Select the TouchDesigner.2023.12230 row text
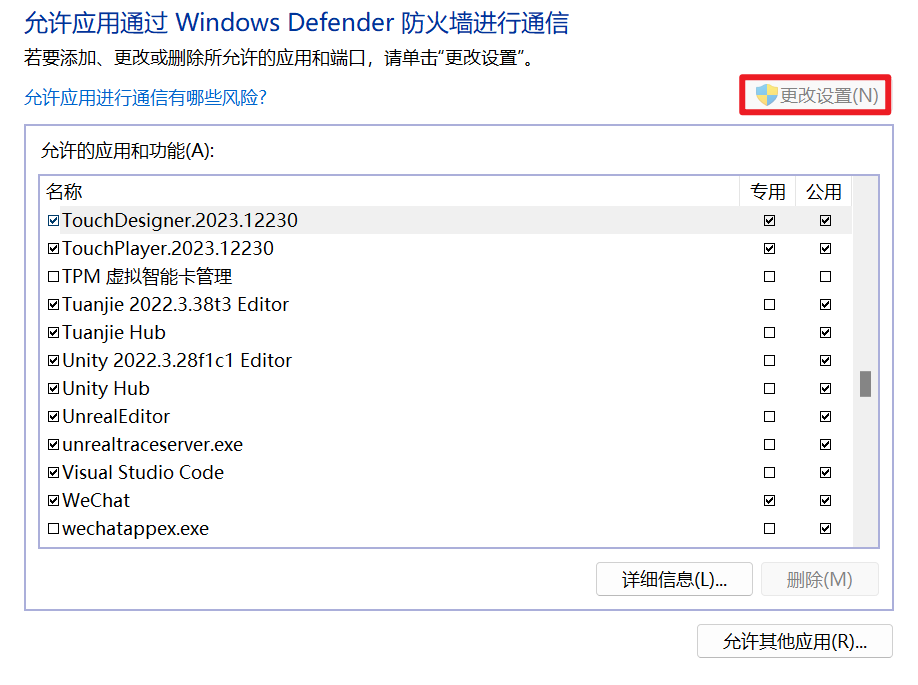 click(180, 221)
